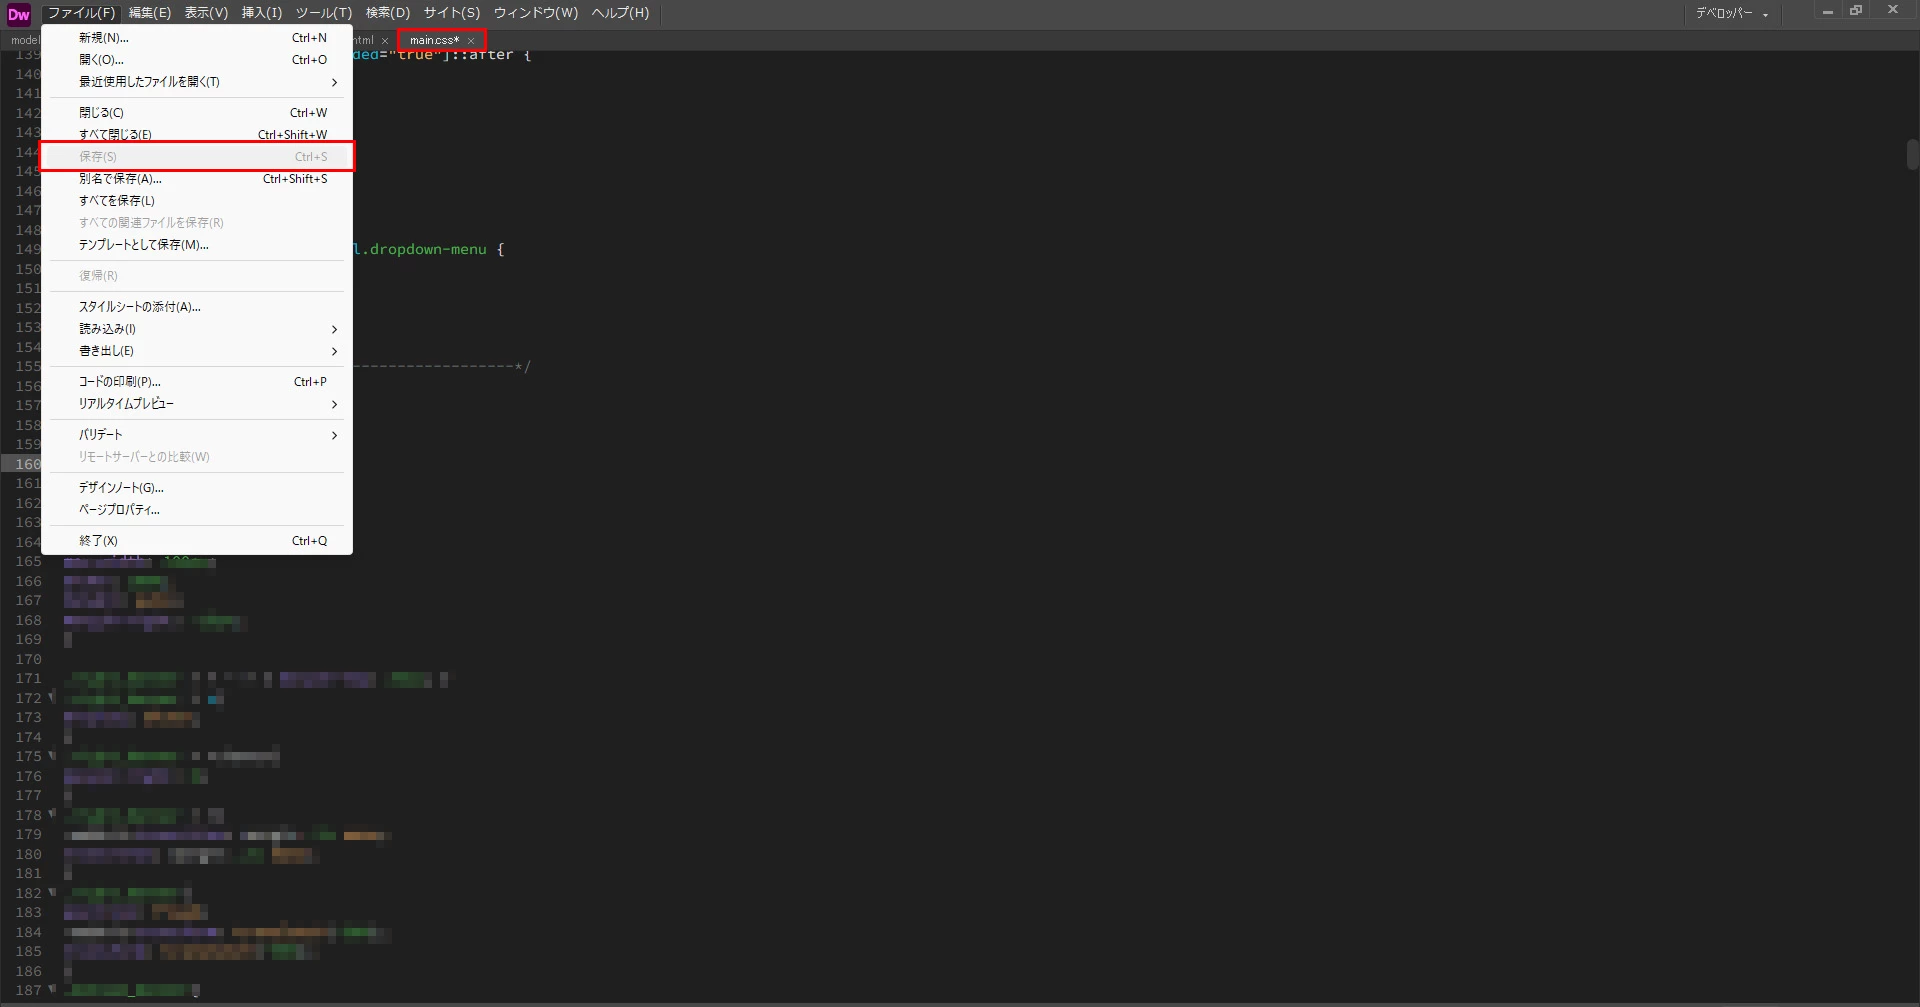The image size is (1920, 1007).
Task: Click リモートサーバーとの比較(W) entry
Action: [197, 457]
